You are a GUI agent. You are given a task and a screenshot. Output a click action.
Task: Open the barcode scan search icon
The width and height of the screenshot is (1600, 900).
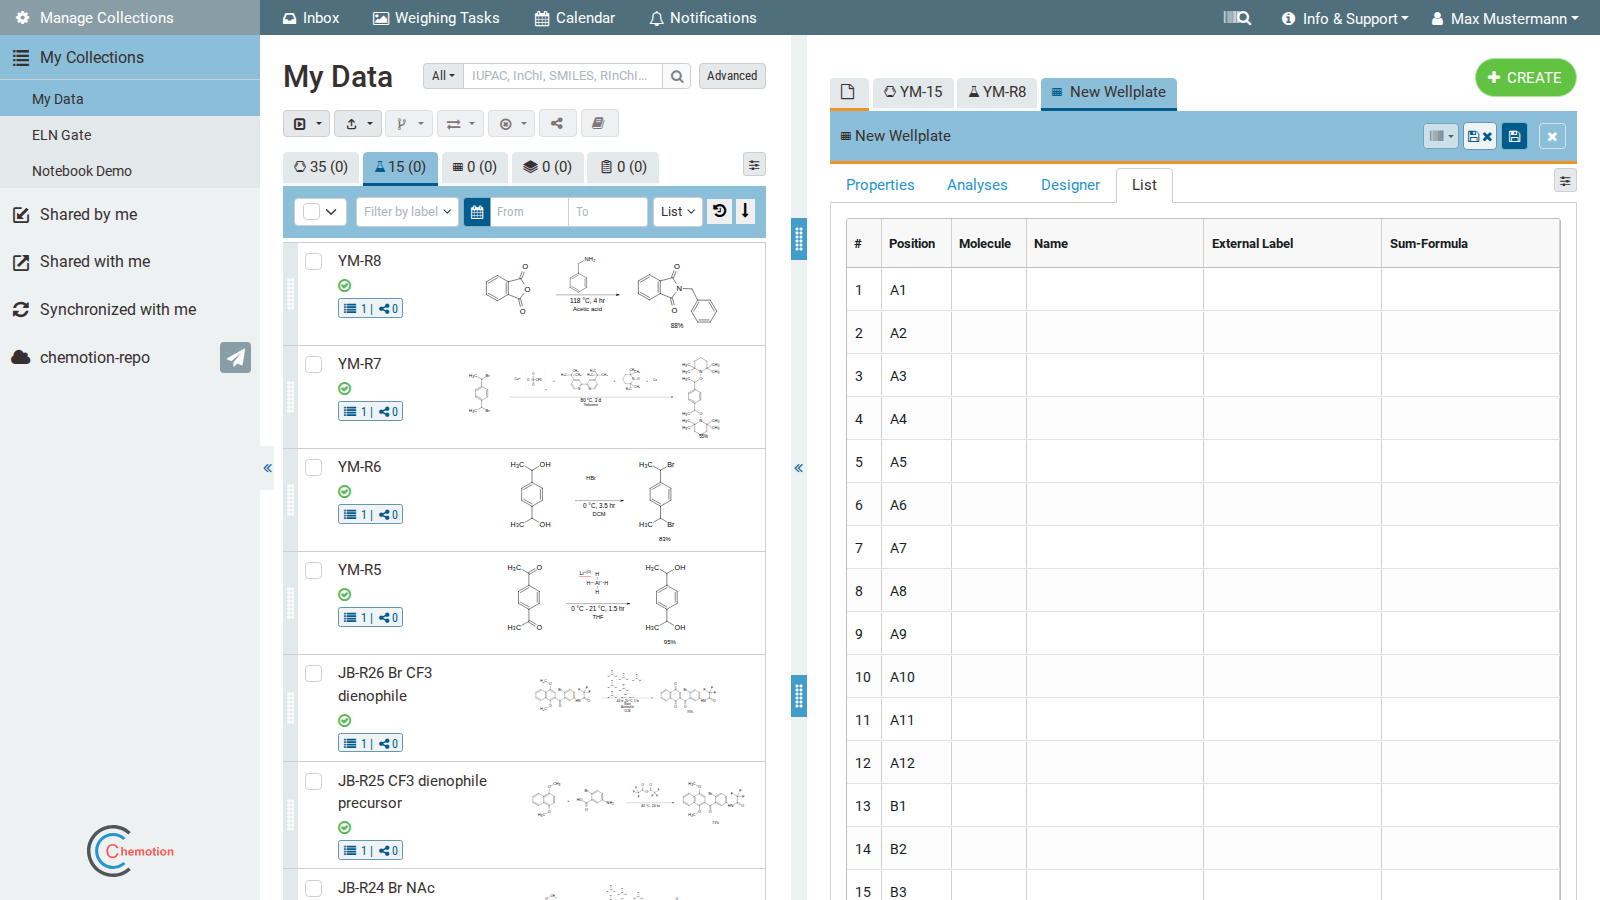point(1237,18)
